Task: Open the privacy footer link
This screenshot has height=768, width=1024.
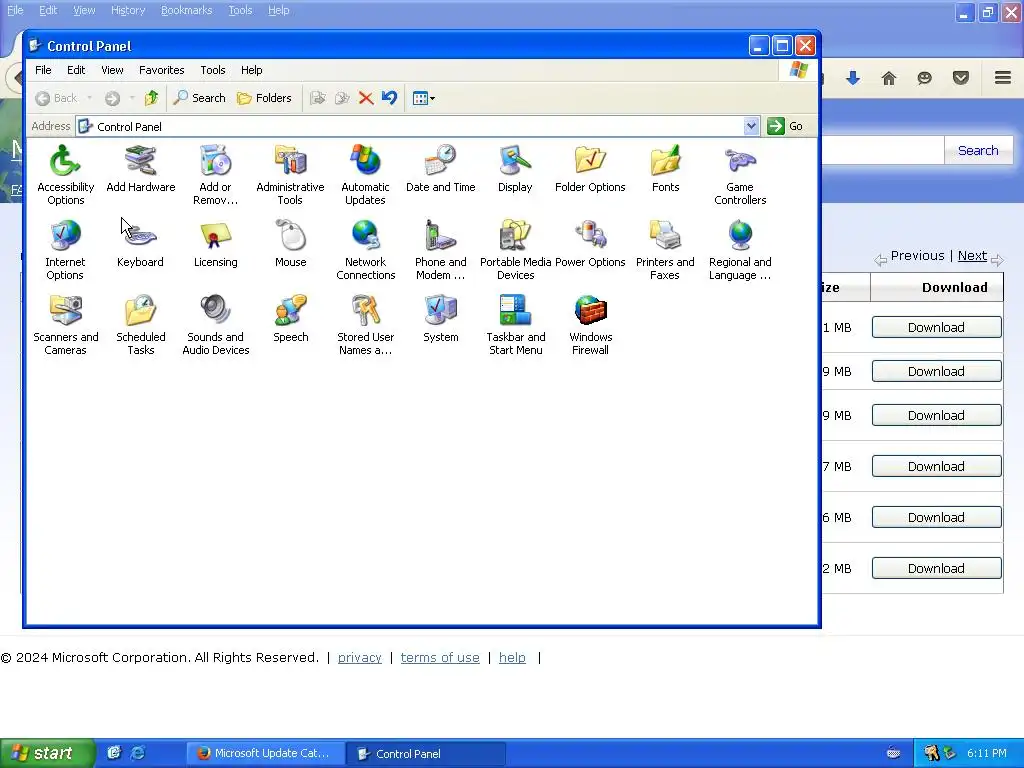Action: click(x=359, y=658)
